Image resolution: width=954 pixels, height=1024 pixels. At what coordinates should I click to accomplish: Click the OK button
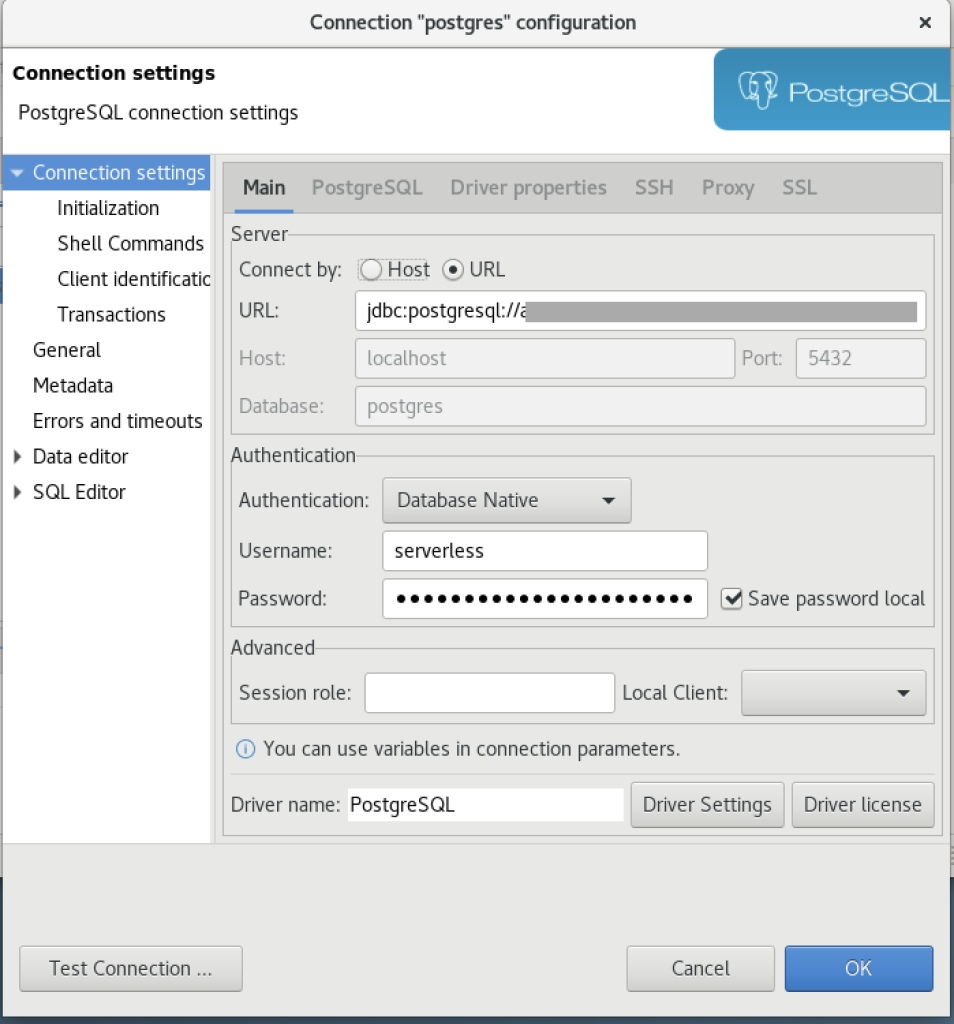pos(858,968)
